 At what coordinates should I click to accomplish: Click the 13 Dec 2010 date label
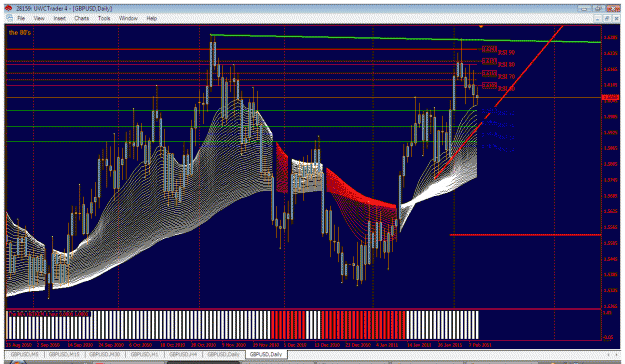[x=327, y=345]
